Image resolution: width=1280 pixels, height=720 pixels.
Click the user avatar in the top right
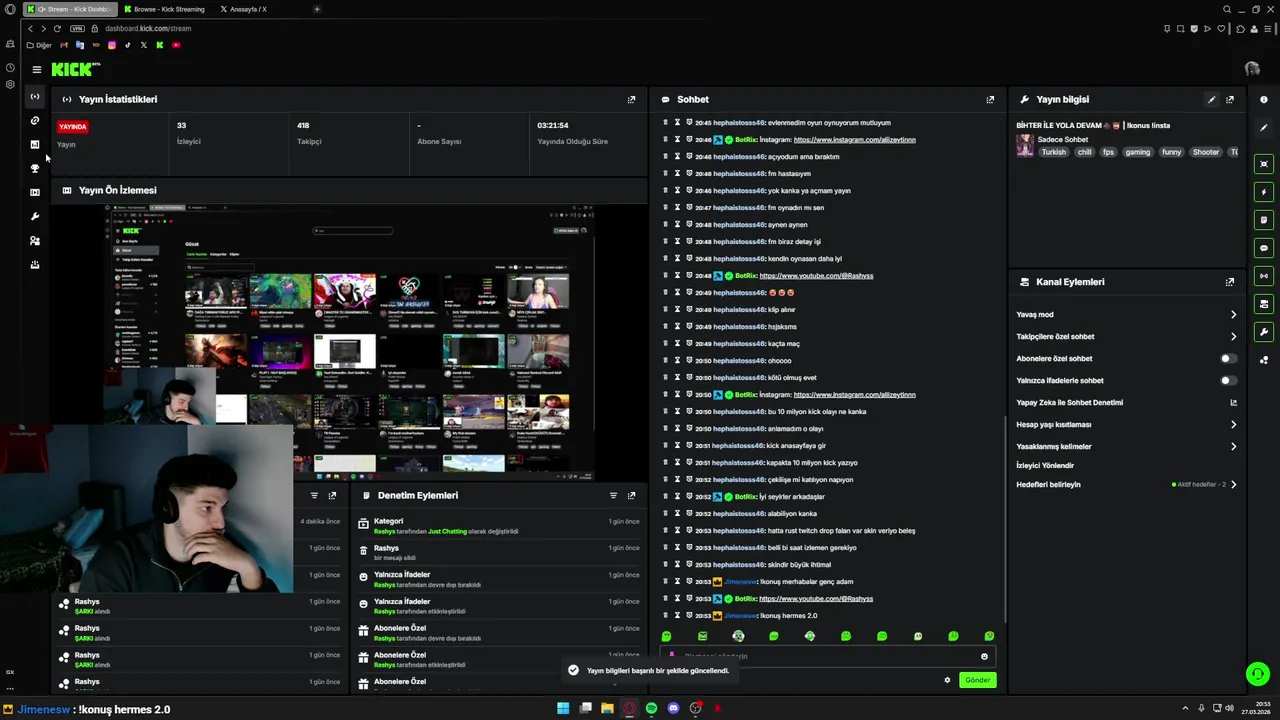(x=1252, y=69)
